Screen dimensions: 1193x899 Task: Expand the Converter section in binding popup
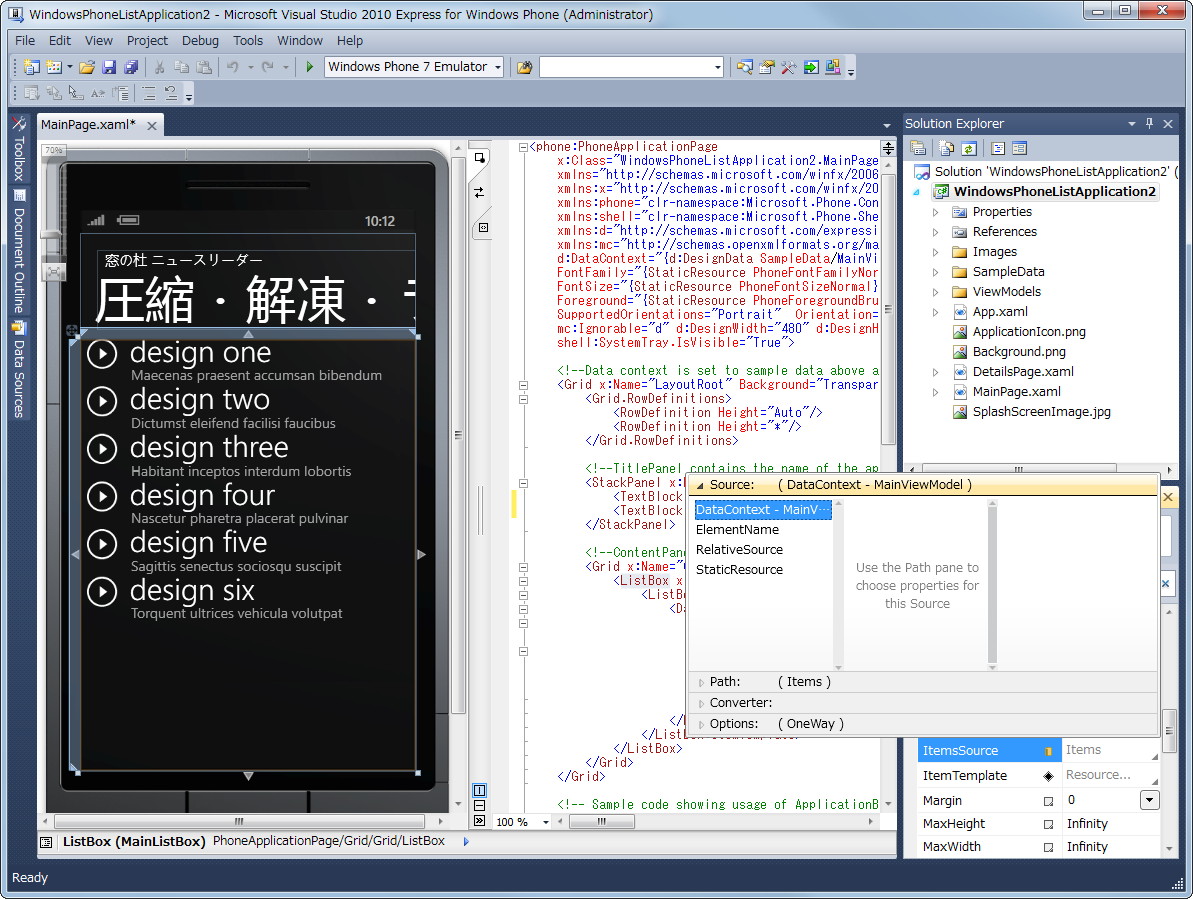tap(701, 704)
